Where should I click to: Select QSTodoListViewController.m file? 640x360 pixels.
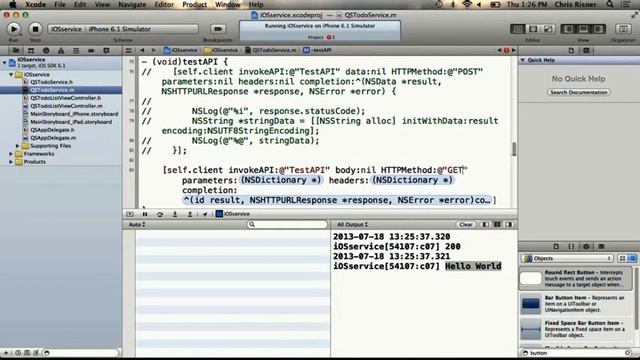point(66,106)
